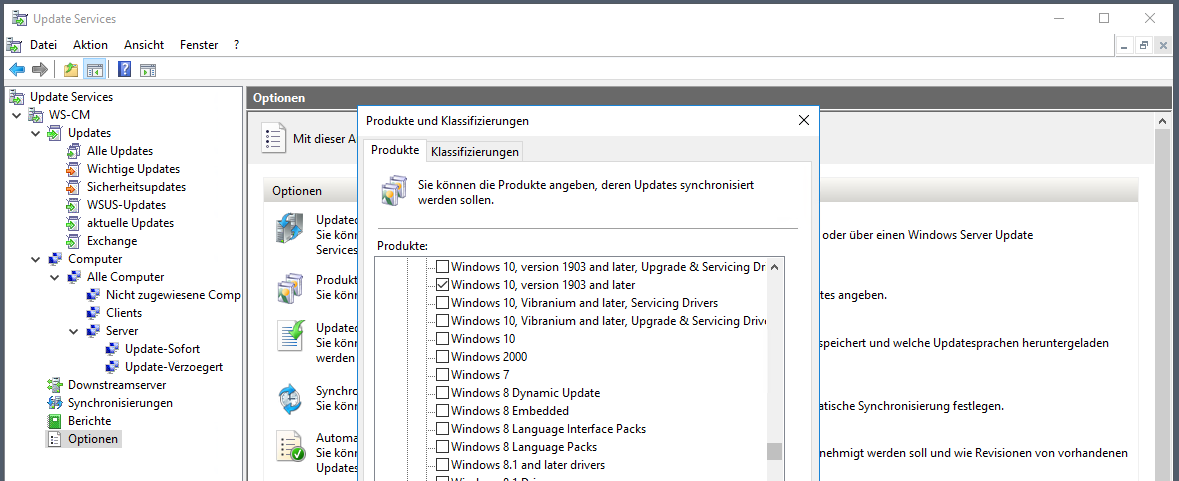This screenshot has height=481, width=1179.
Task: Collapse the Alle Computer node
Action: pyautogui.click(x=54, y=277)
